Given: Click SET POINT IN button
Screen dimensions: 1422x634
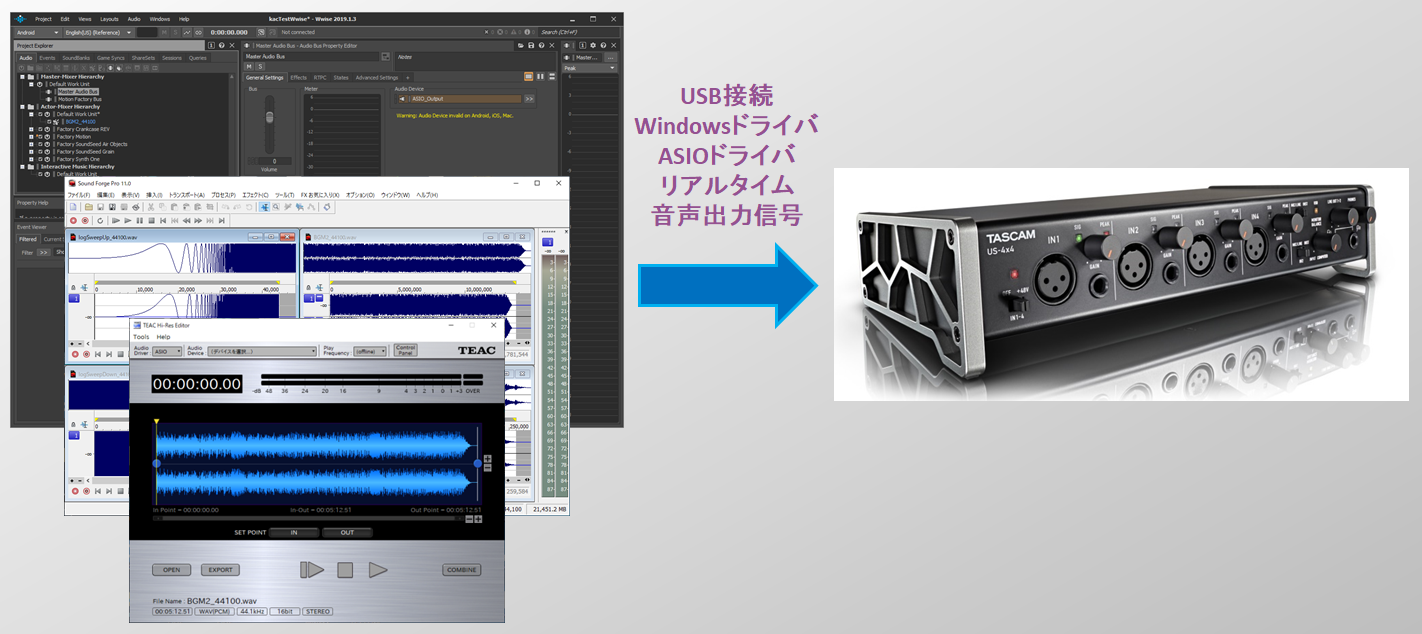Looking at the screenshot, I should coord(294,532).
